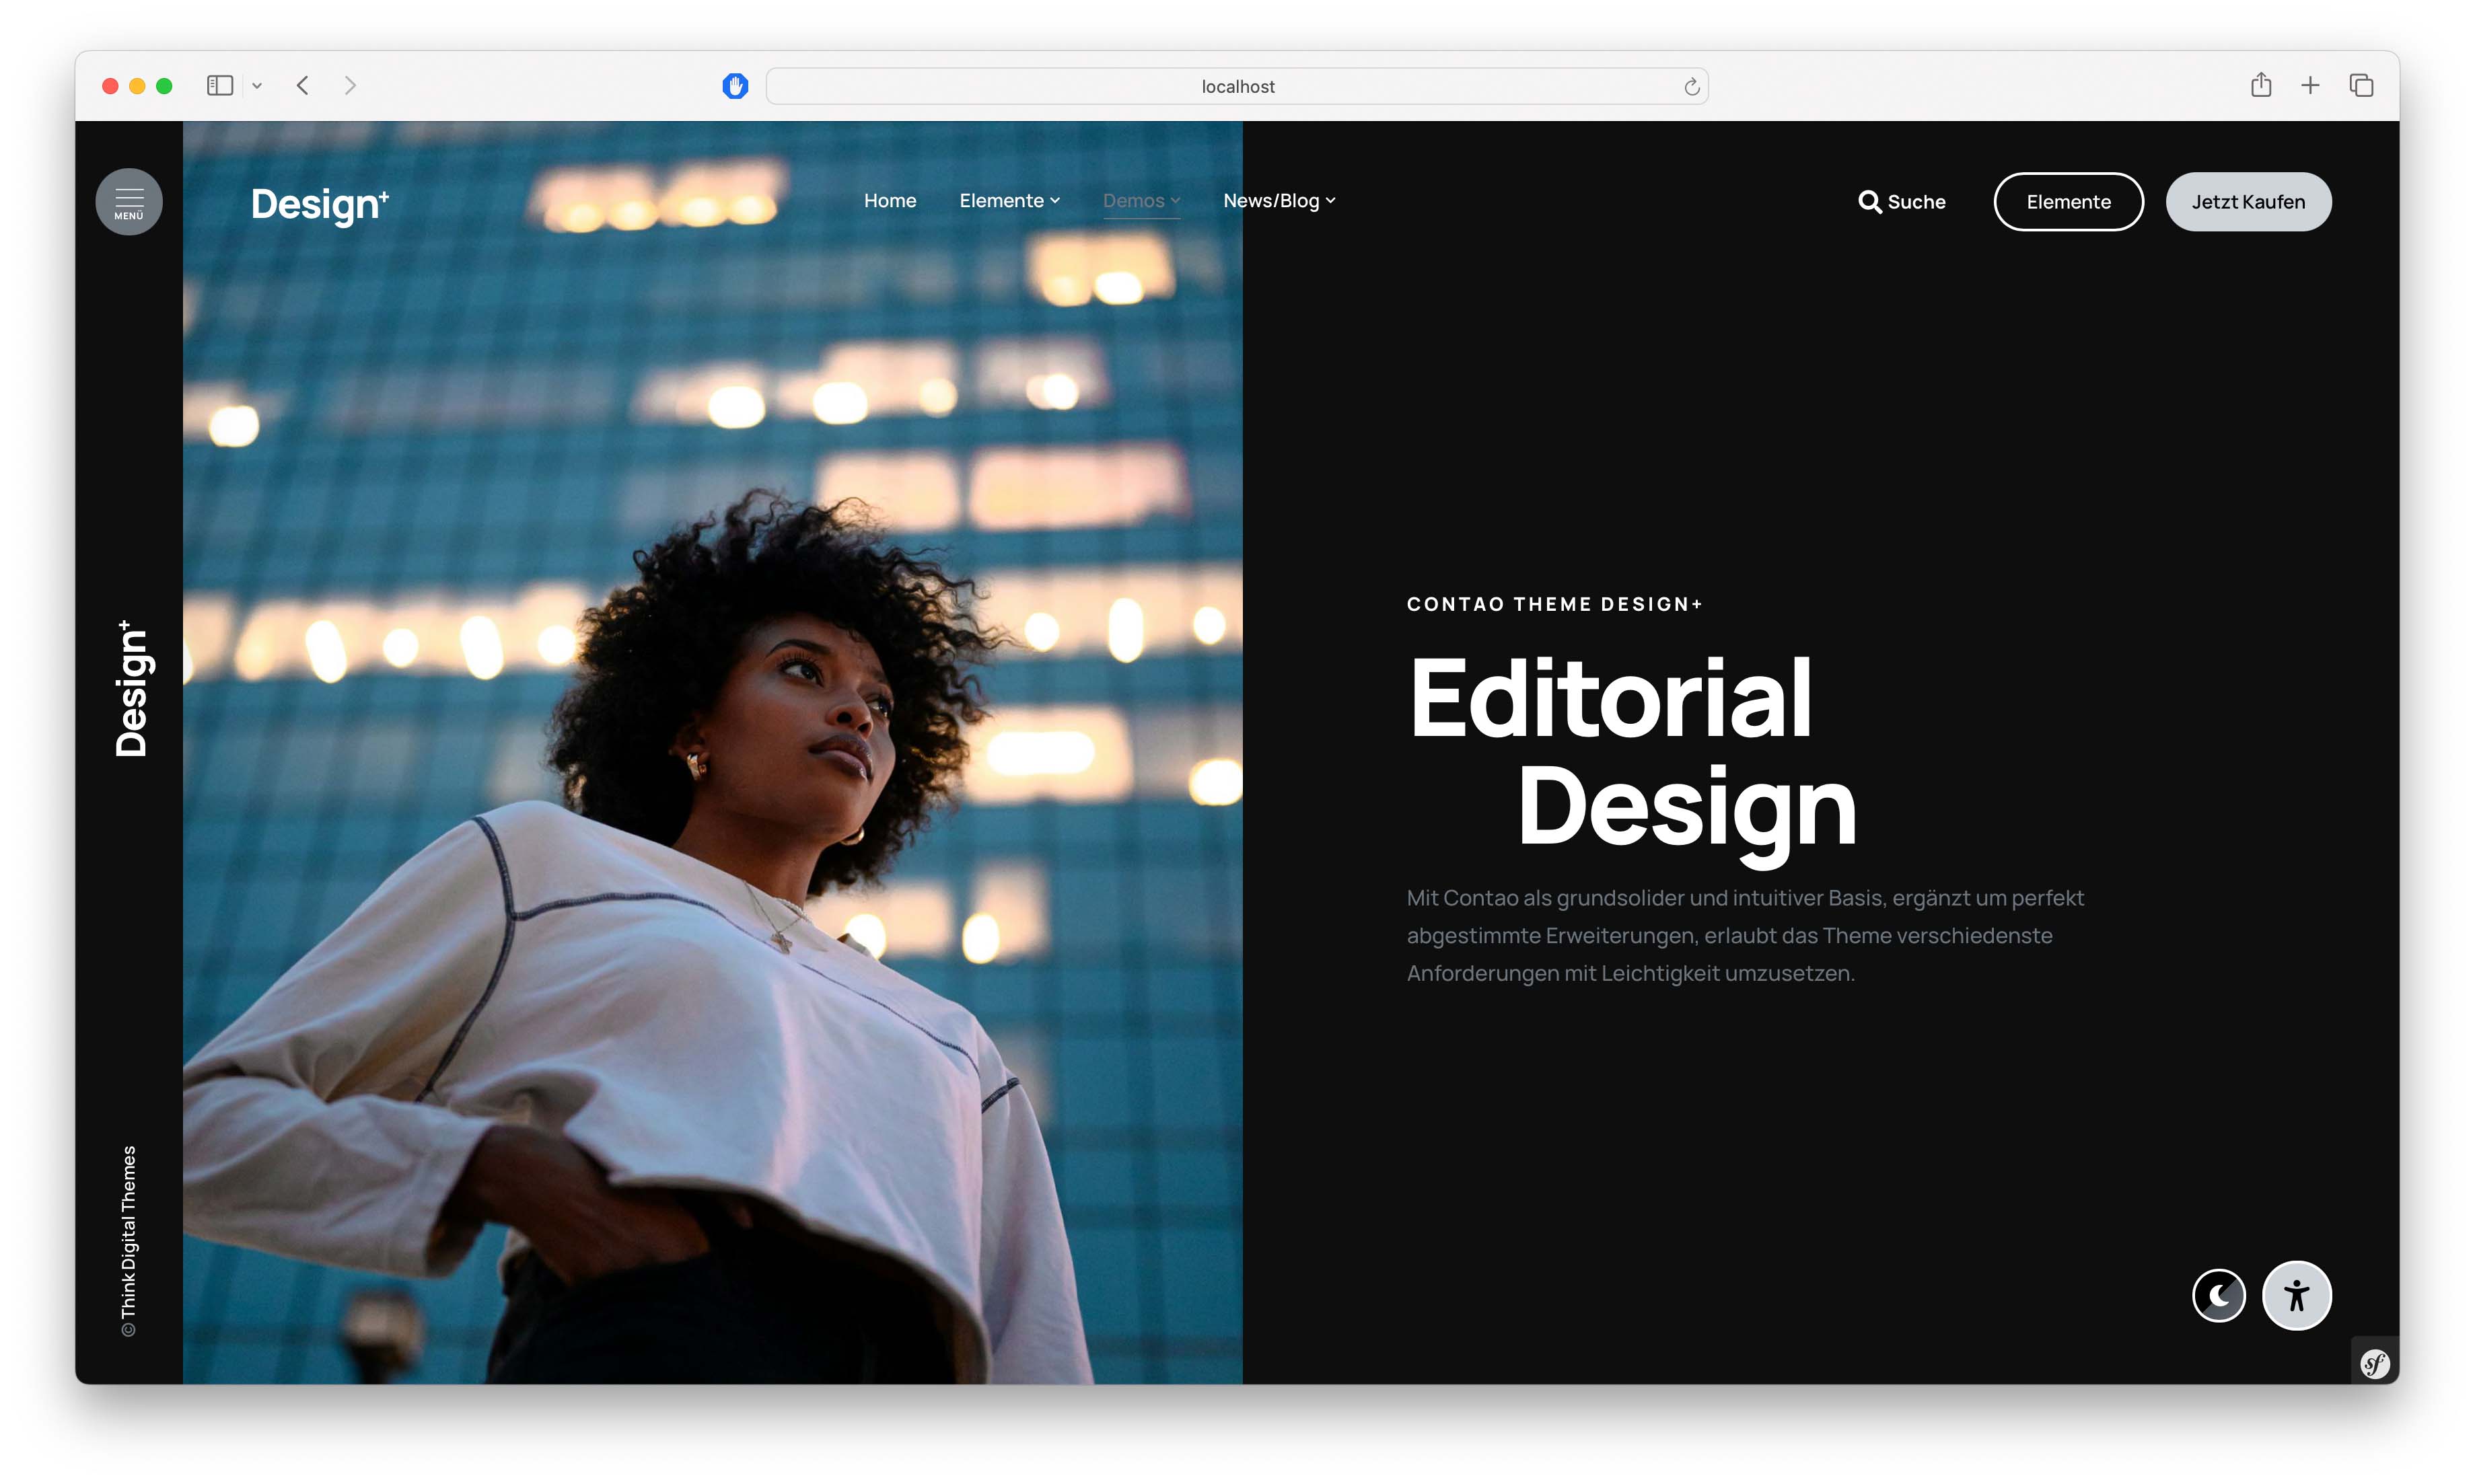Click the browser share icon

[2260, 86]
